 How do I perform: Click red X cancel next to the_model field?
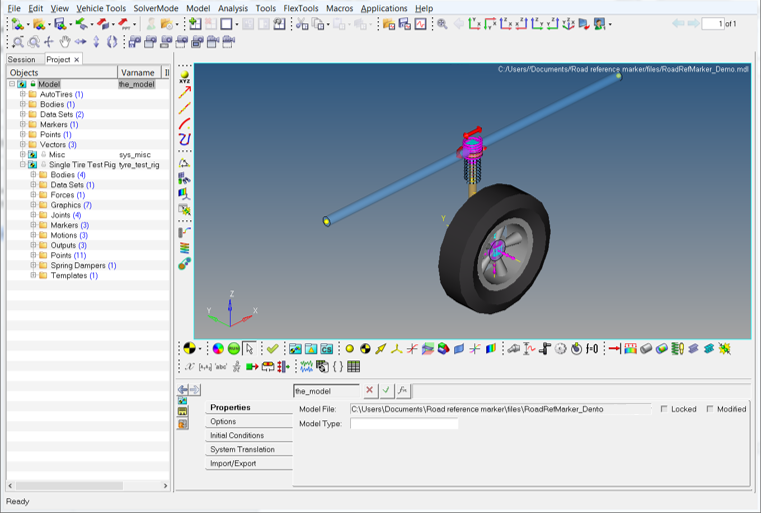370,391
